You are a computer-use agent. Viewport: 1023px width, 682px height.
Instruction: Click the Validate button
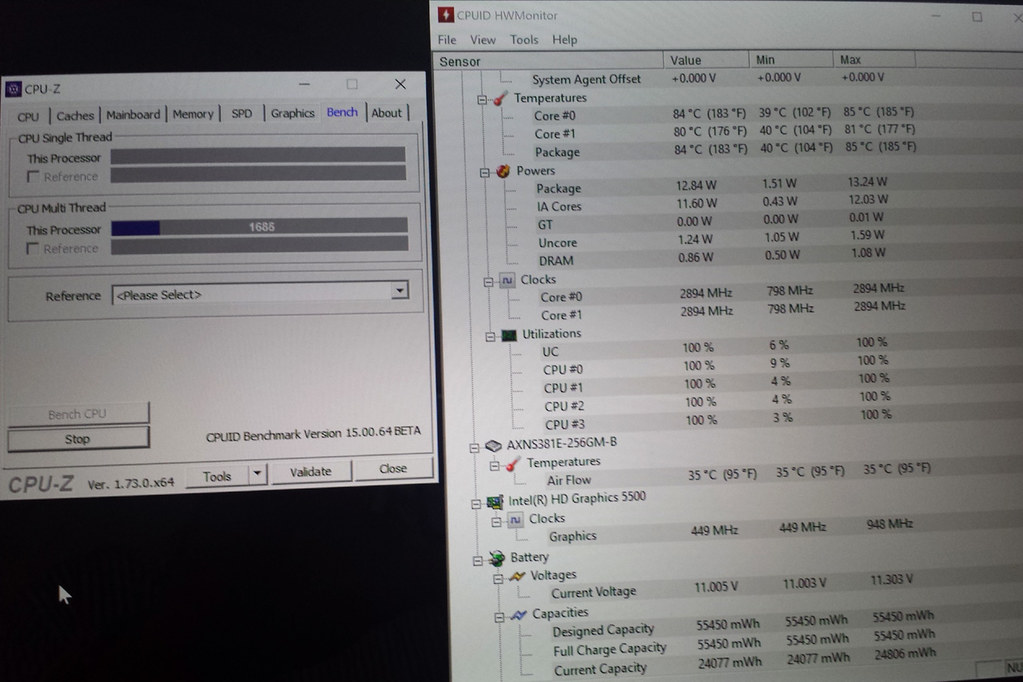pyautogui.click(x=311, y=471)
